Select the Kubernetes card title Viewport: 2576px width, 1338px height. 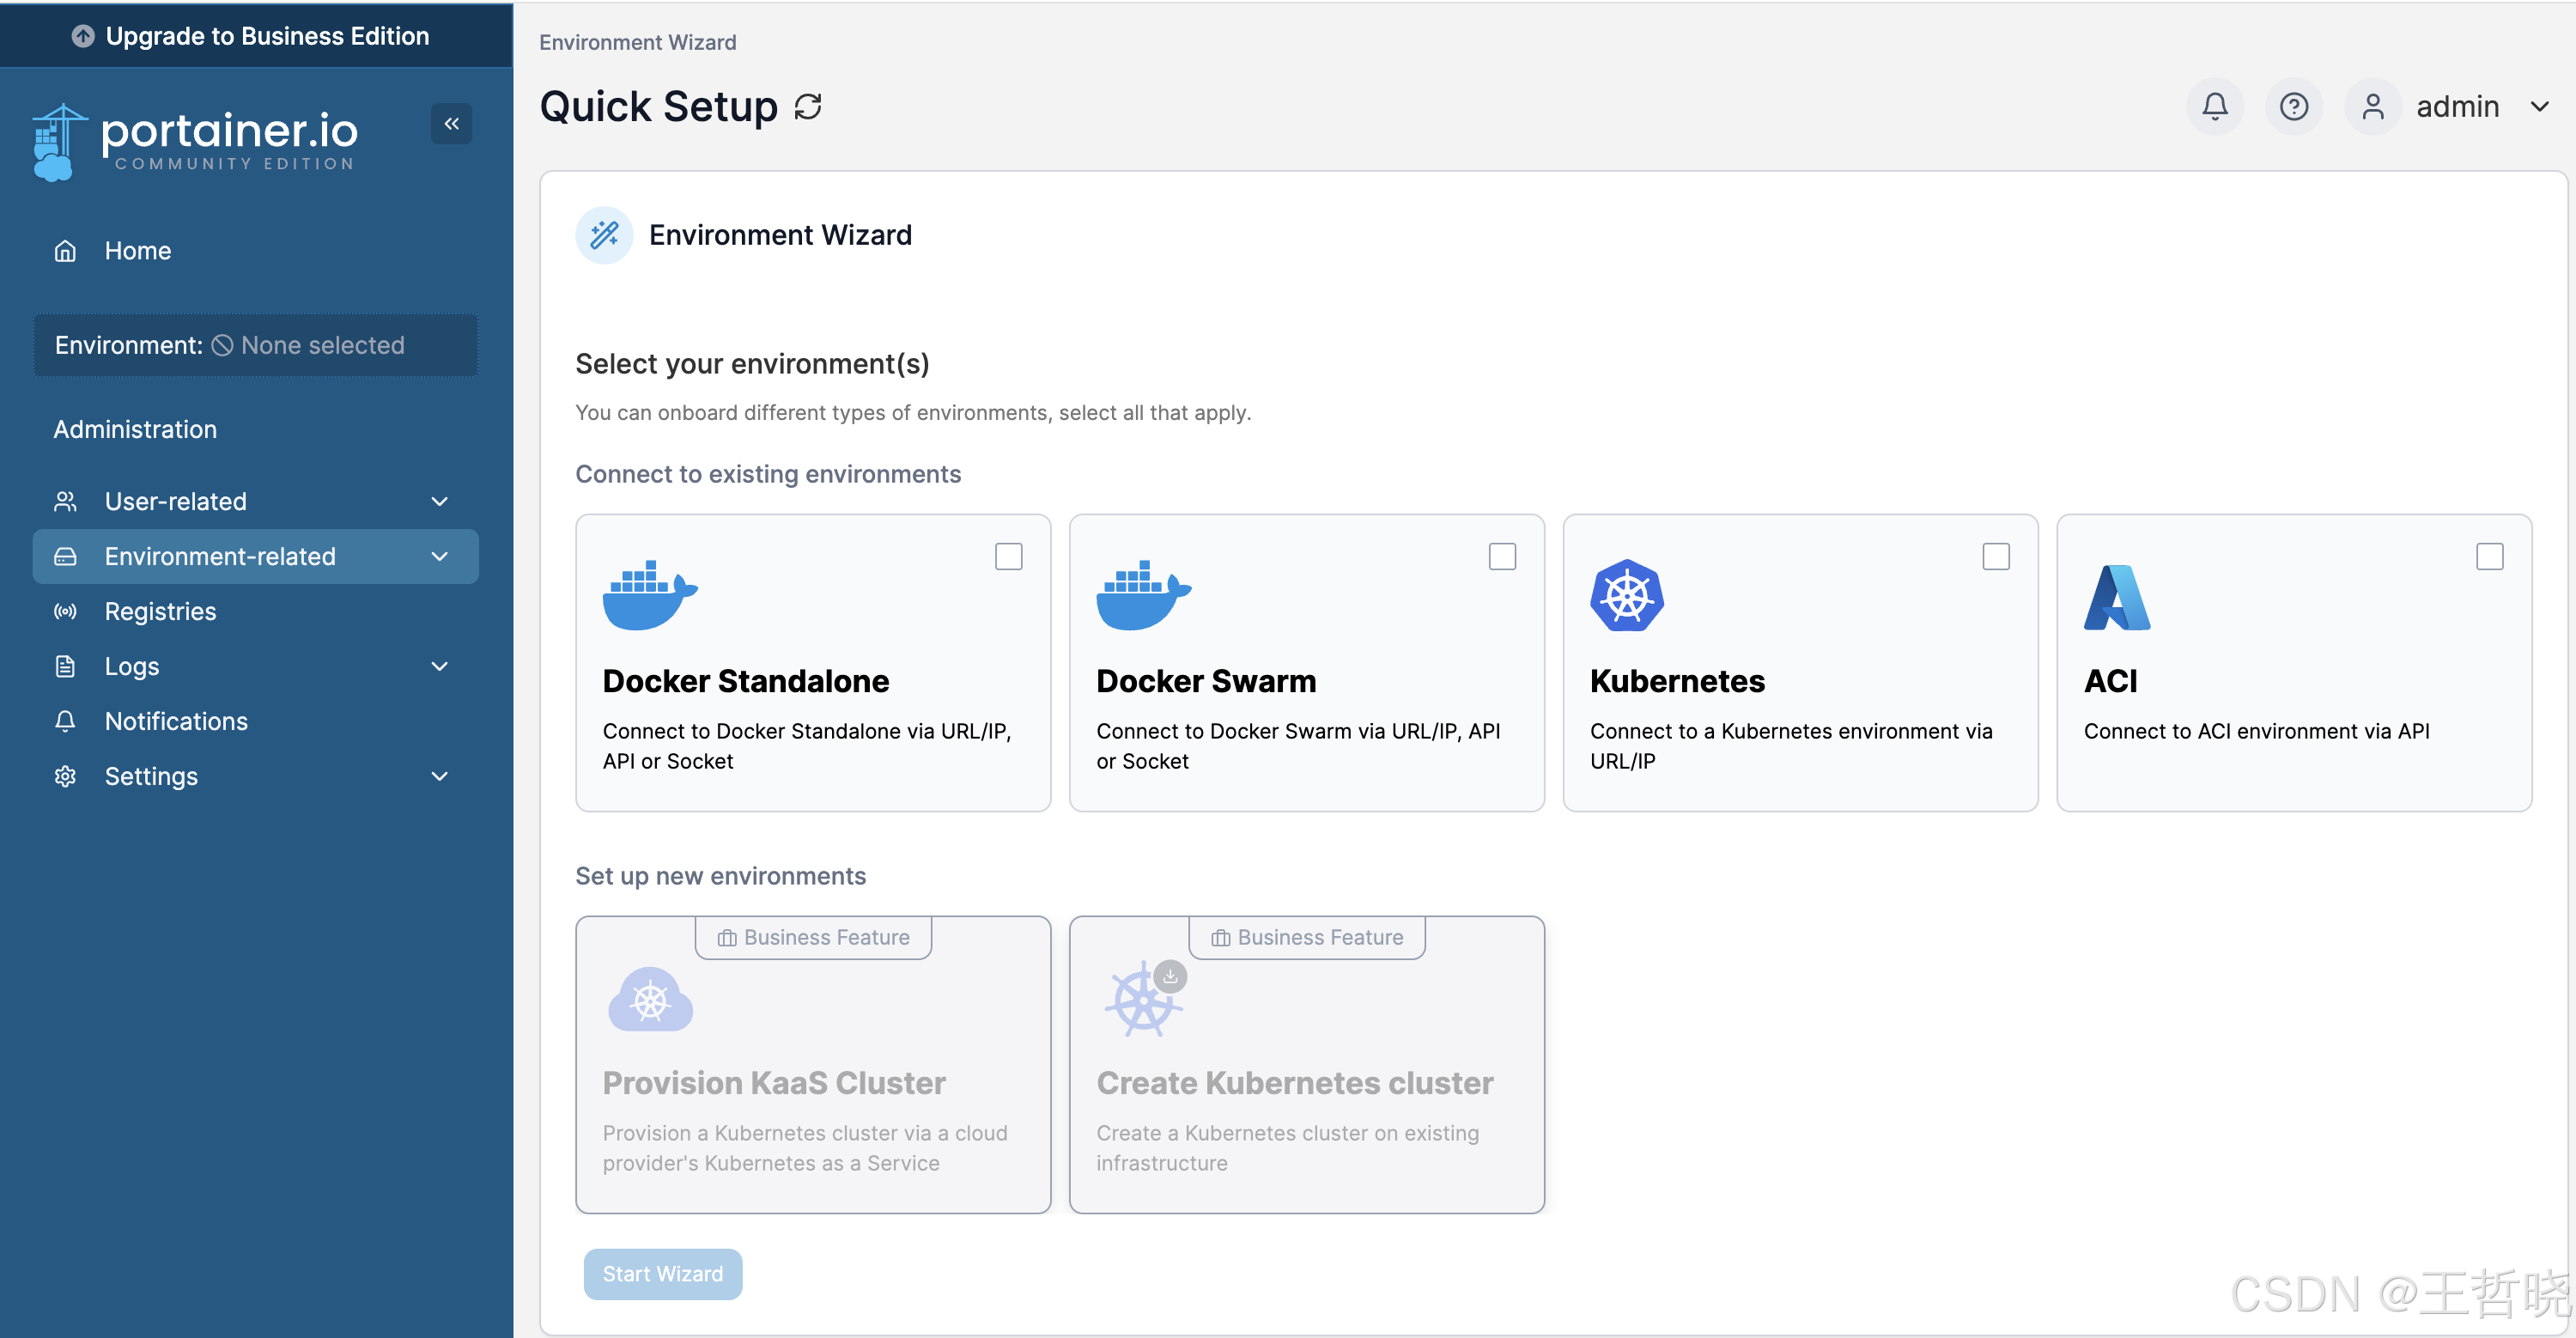tap(1677, 681)
